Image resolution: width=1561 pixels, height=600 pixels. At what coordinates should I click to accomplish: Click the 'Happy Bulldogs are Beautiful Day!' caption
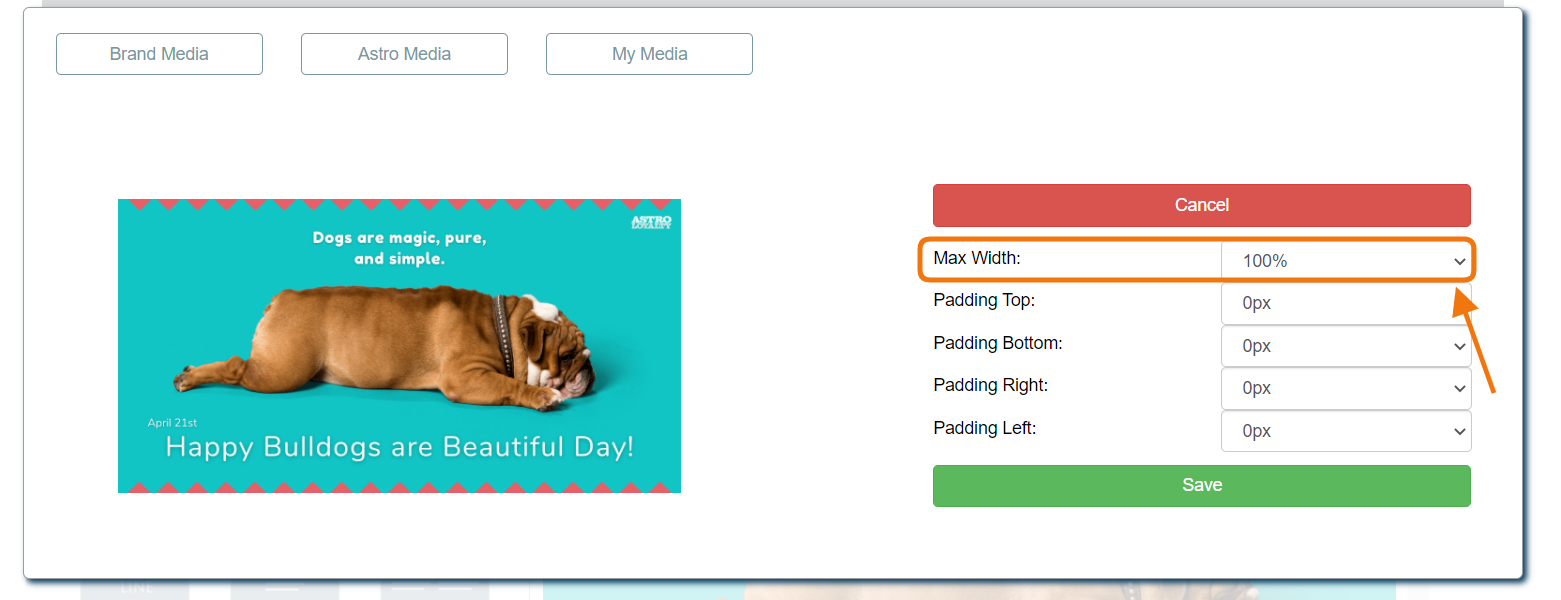point(399,447)
